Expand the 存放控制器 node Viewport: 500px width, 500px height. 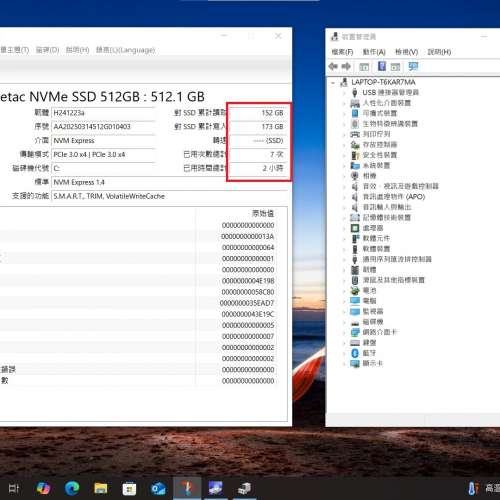coord(344,145)
